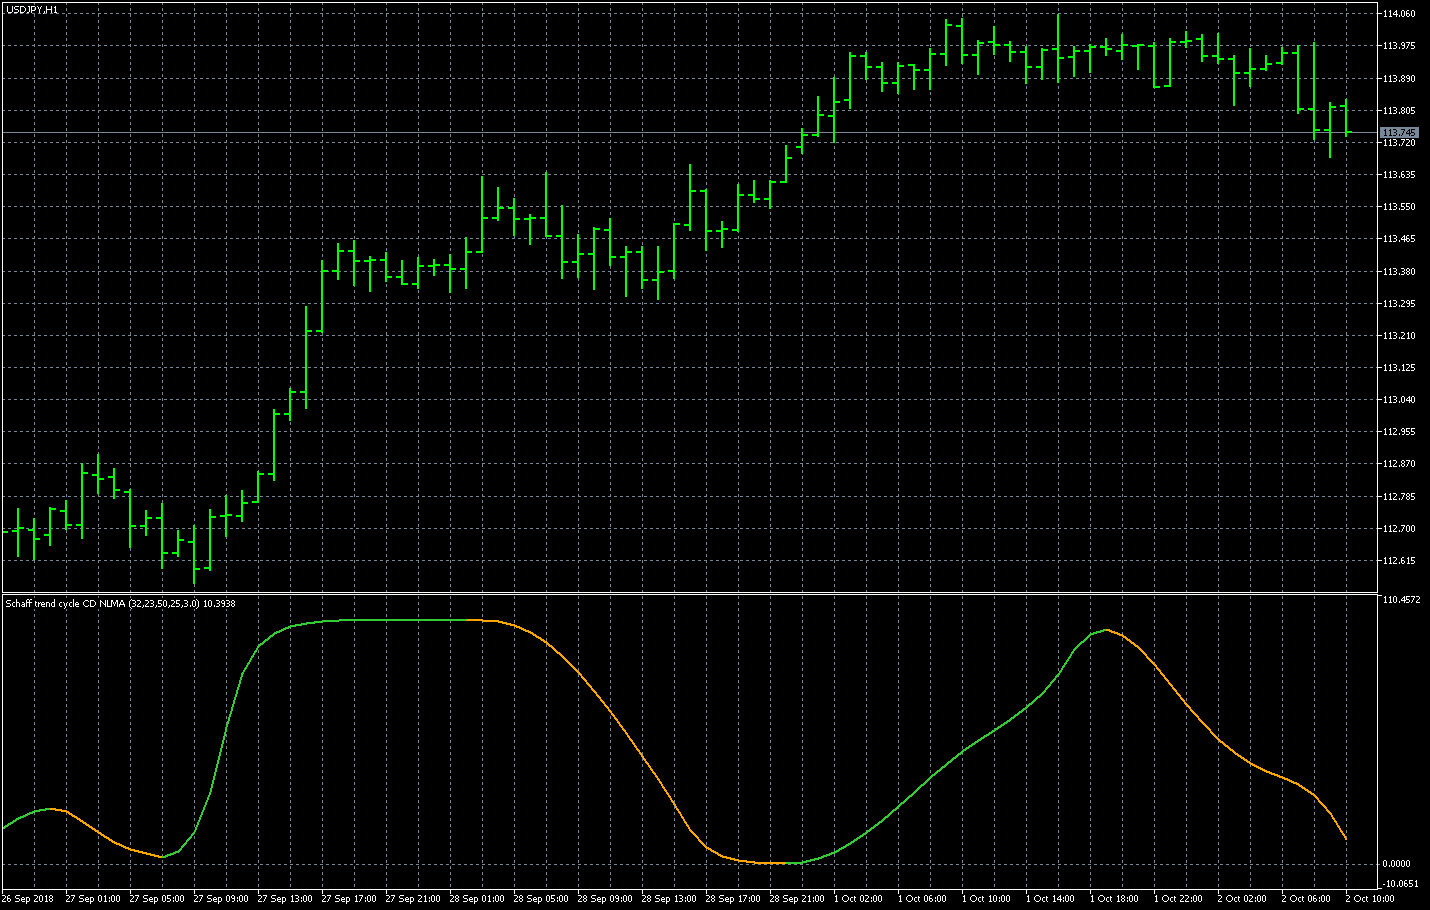The width and height of the screenshot is (1430, 910).
Task: Click price axis value 112.955
Action: (1399, 432)
